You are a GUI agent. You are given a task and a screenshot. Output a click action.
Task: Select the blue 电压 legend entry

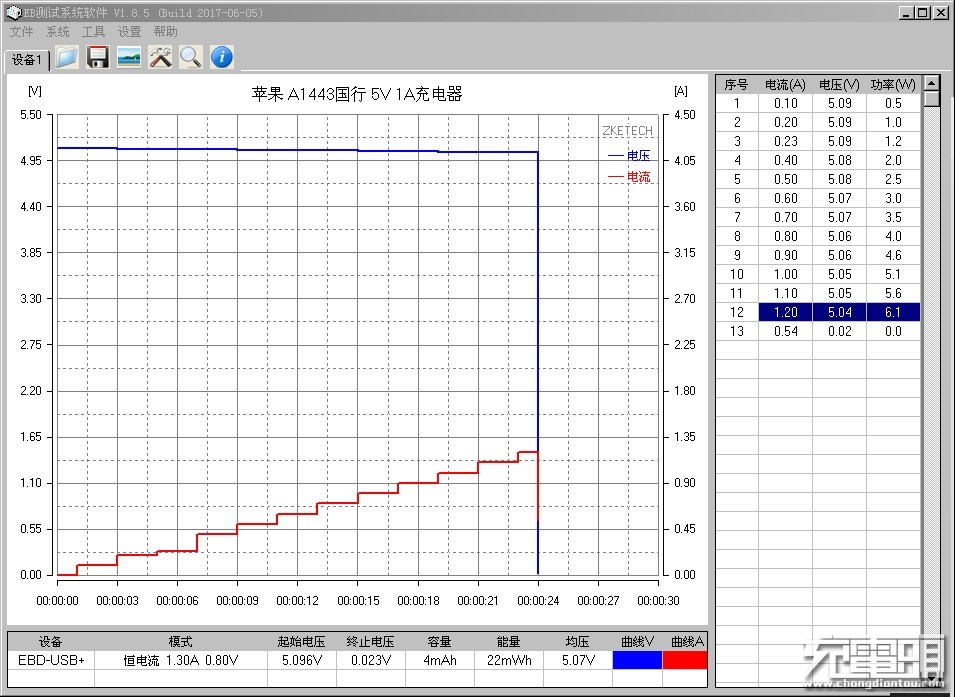click(629, 156)
